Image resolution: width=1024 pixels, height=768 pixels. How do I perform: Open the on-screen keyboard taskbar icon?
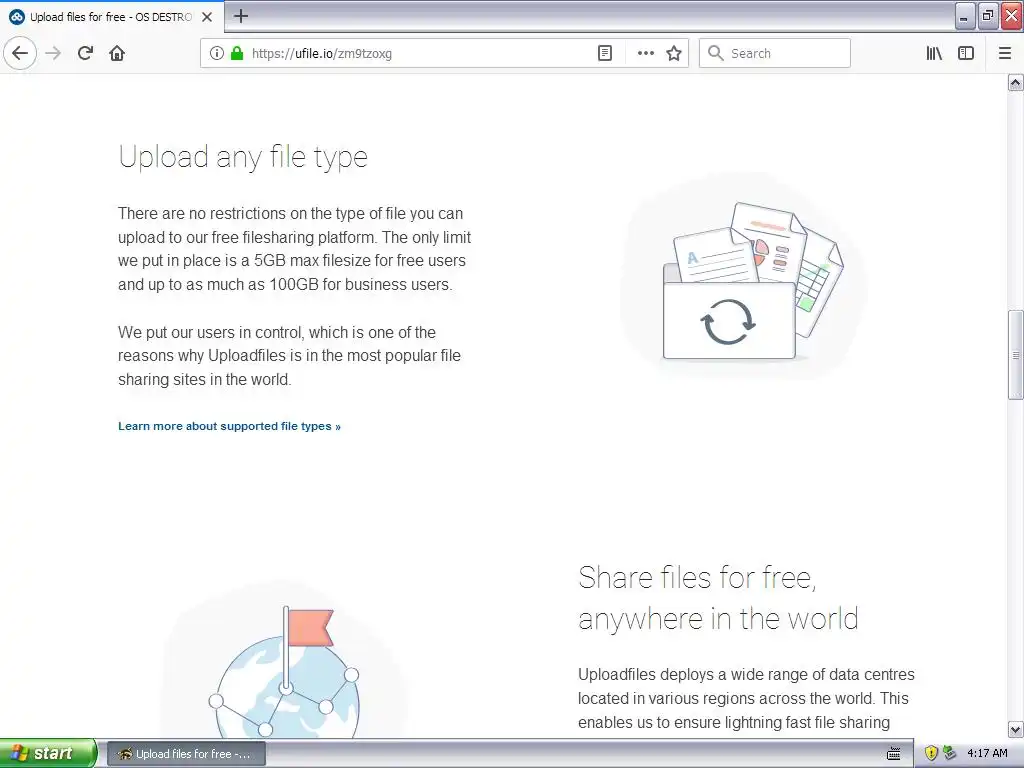pos(893,754)
